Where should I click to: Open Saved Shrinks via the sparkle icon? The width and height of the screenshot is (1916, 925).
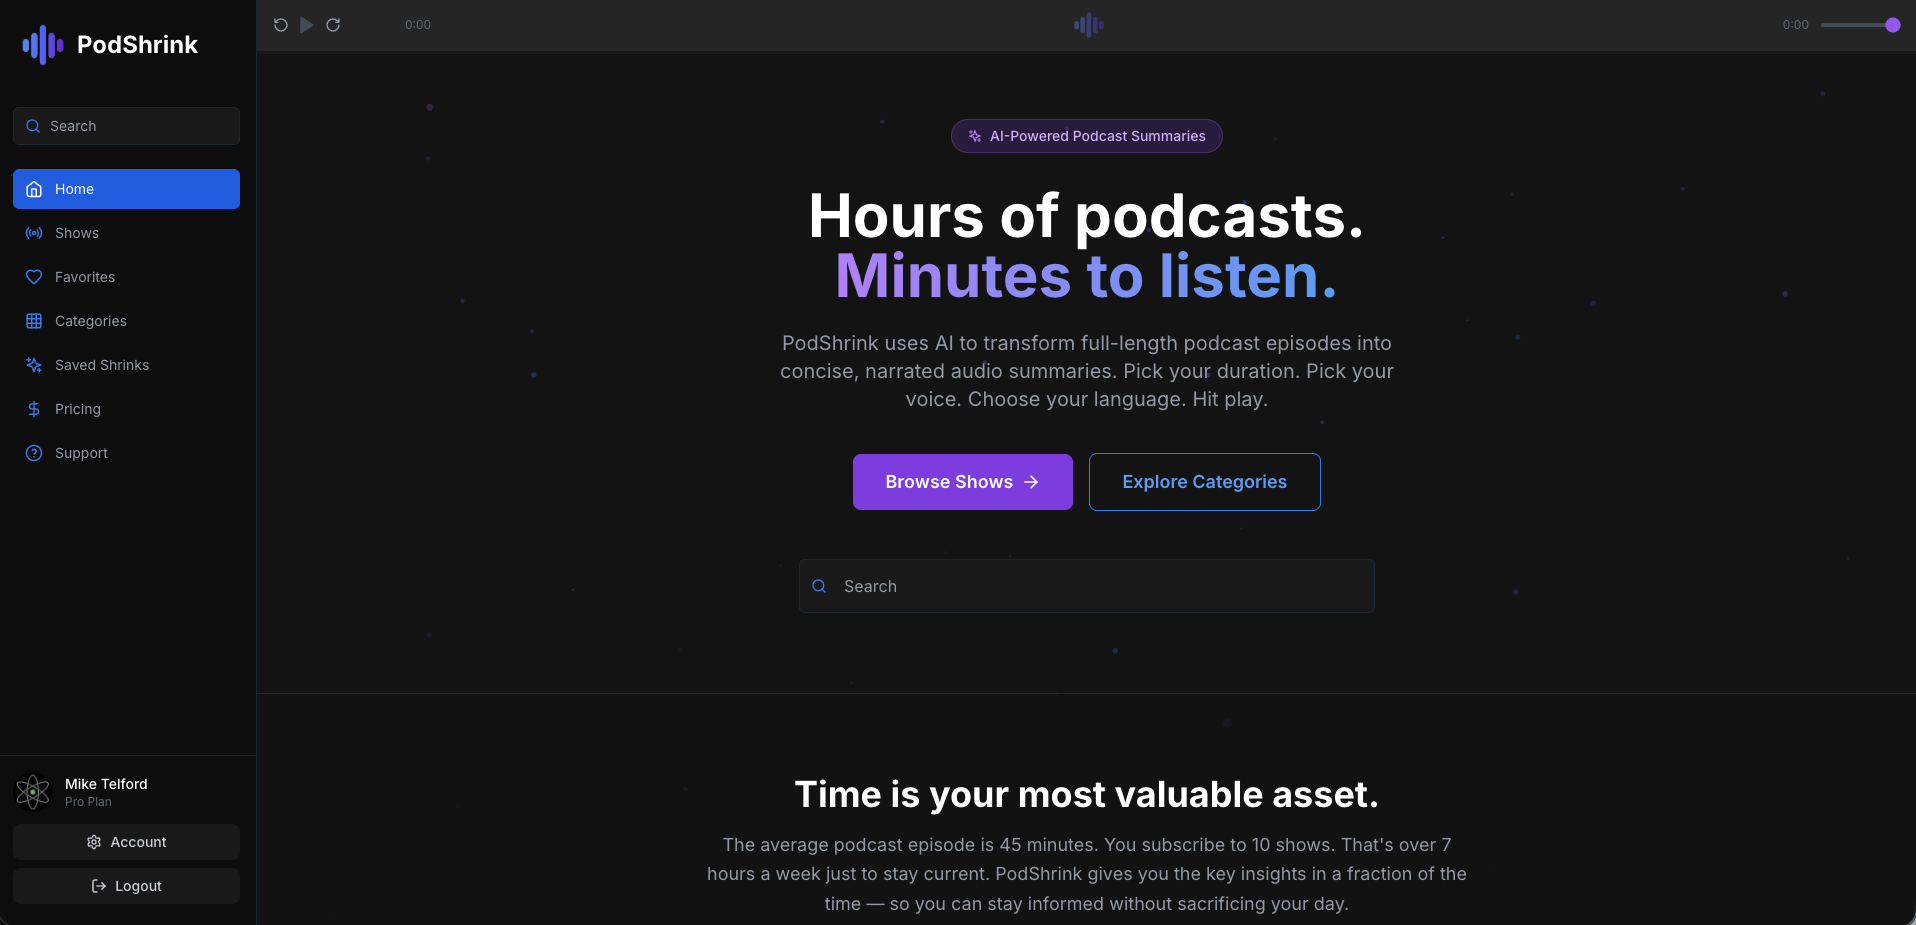[33, 365]
